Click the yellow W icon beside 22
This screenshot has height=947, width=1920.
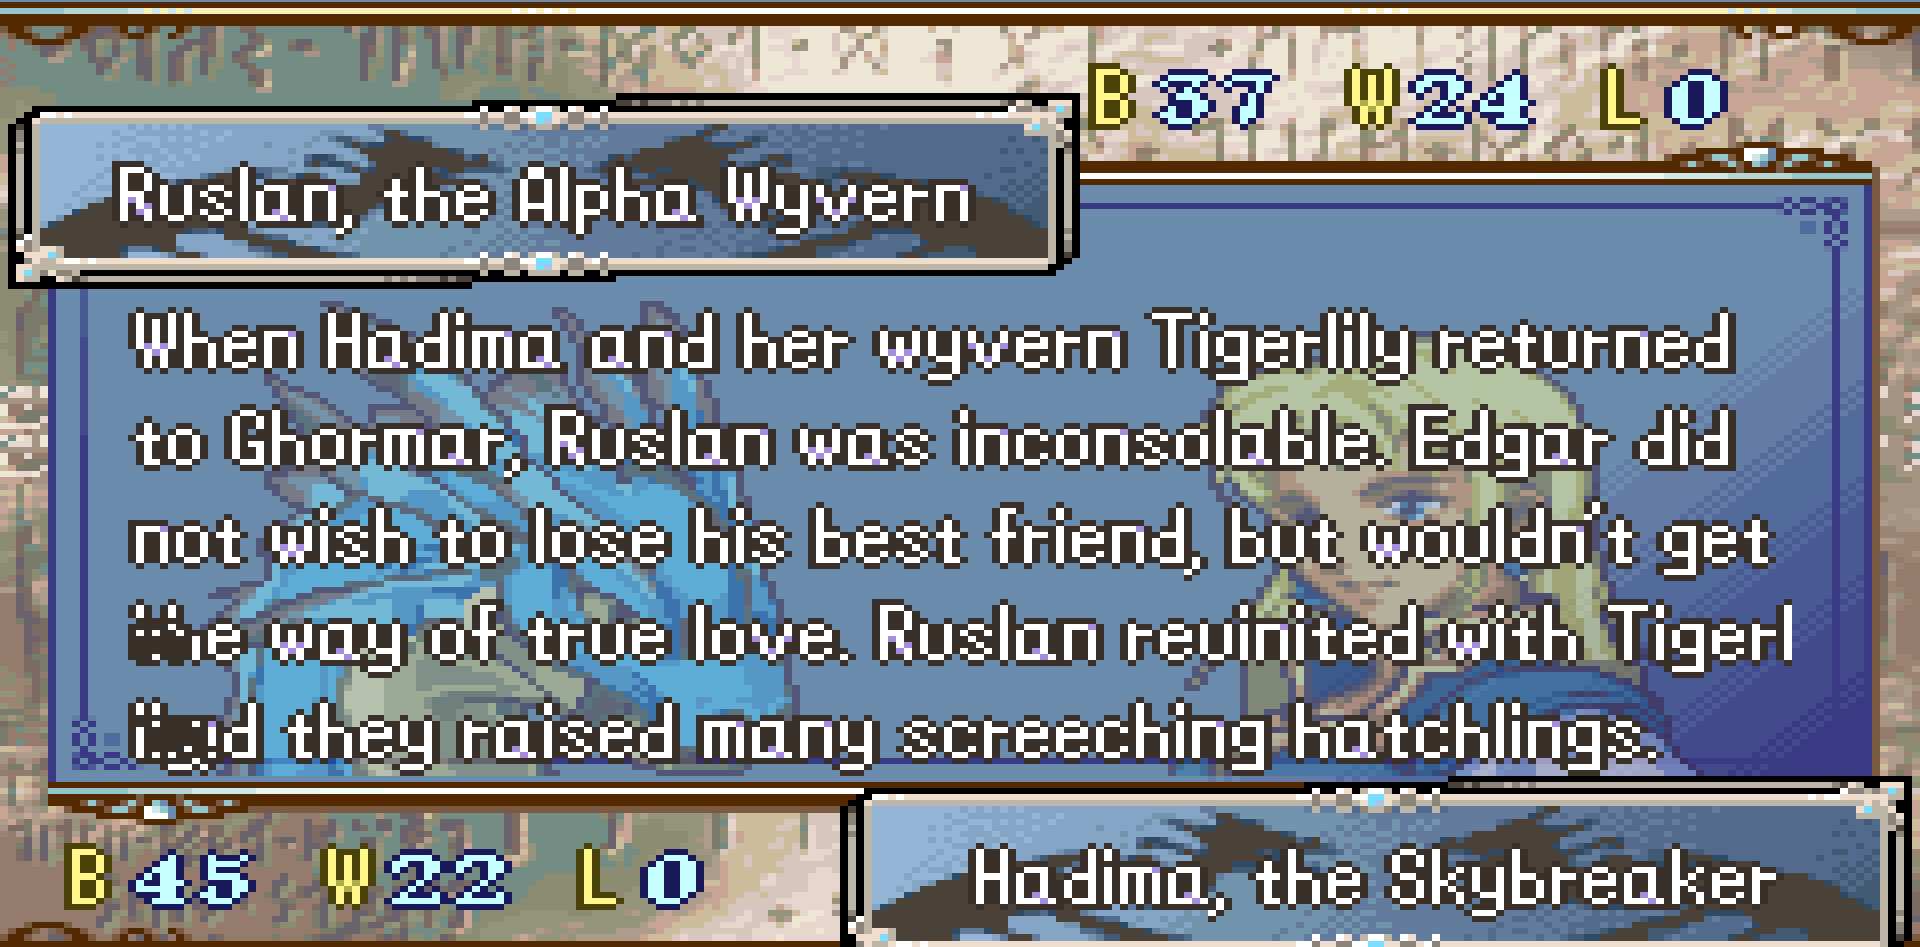(345, 878)
